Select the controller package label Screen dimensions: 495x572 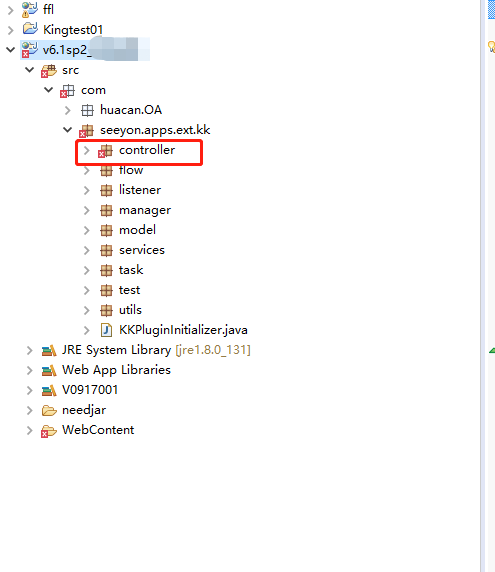[147, 150]
